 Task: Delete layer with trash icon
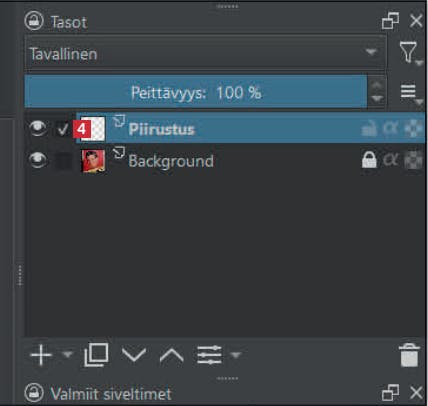pyautogui.click(x=409, y=355)
